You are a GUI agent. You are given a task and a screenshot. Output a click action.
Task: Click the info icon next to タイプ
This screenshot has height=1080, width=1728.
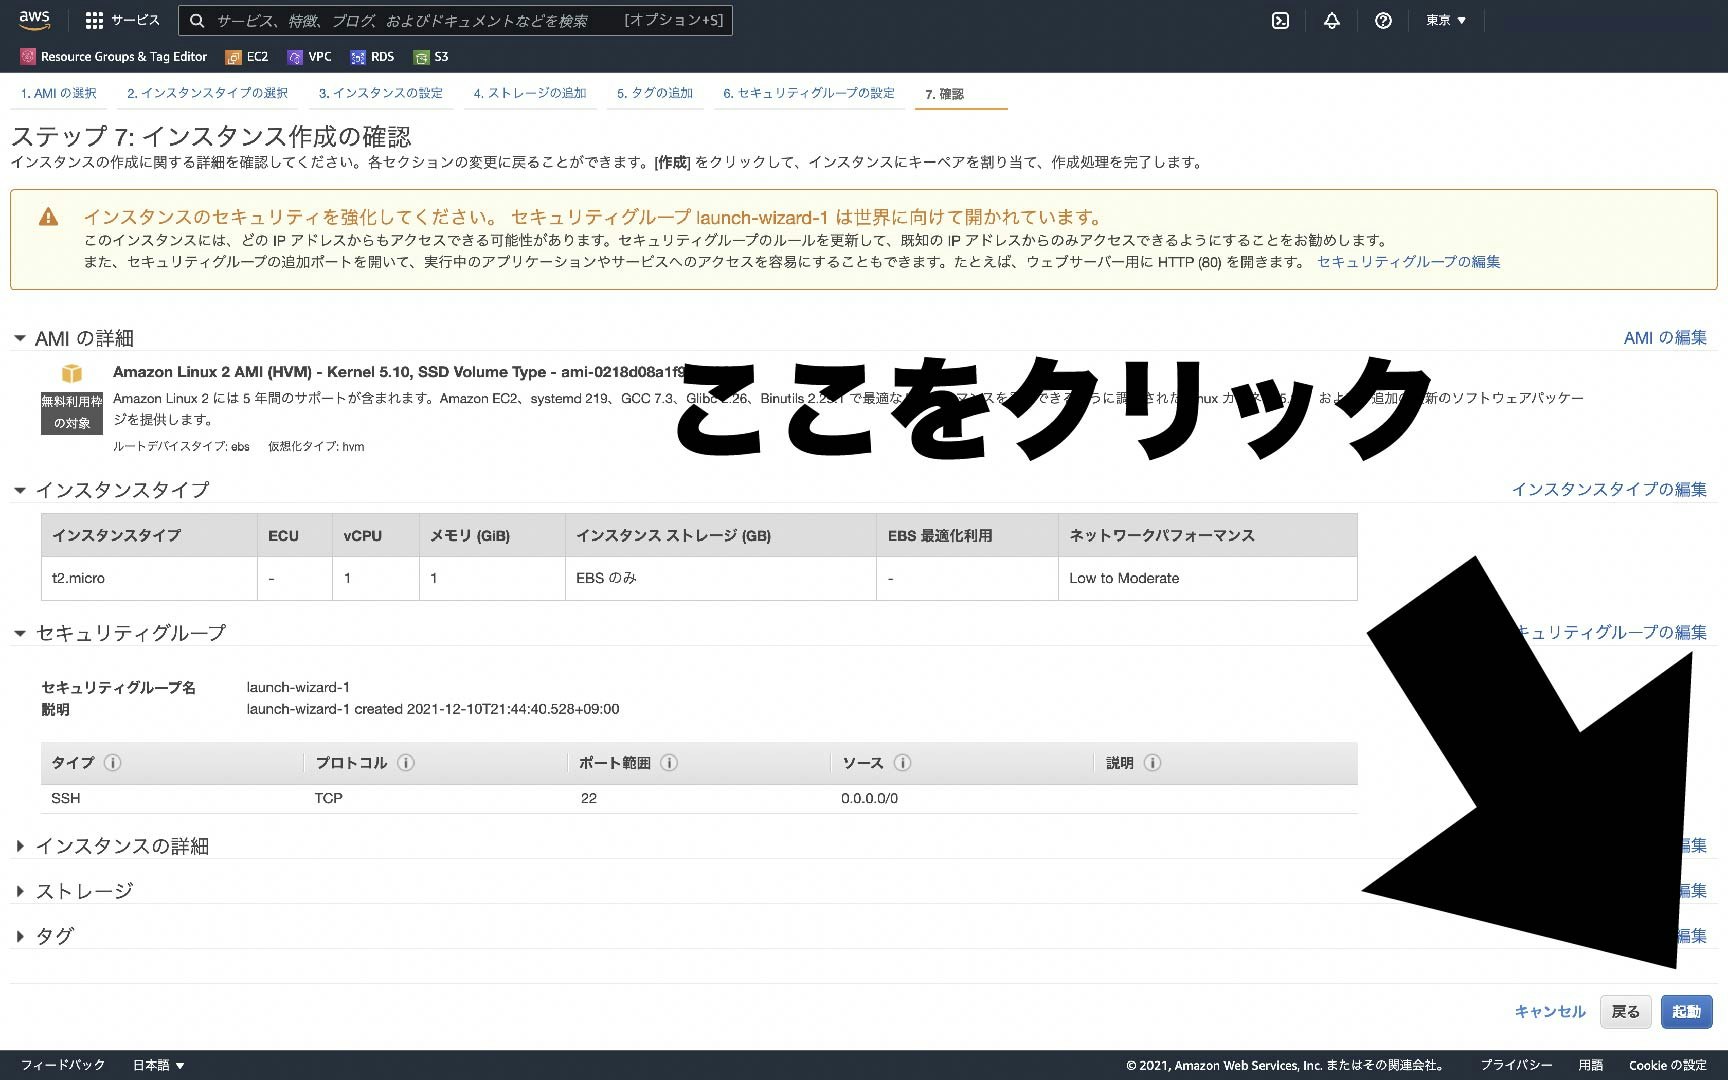click(113, 763)
